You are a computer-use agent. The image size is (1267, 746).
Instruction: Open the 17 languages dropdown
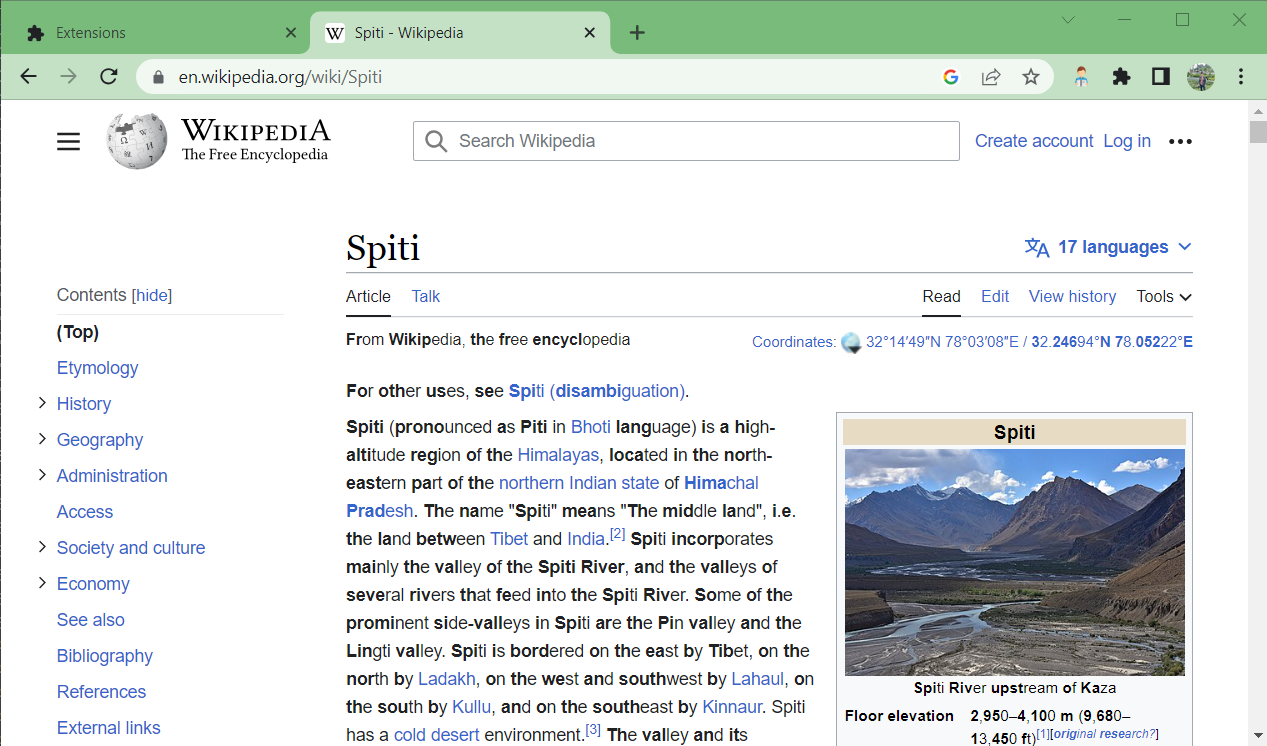(x=1125, y=247)
